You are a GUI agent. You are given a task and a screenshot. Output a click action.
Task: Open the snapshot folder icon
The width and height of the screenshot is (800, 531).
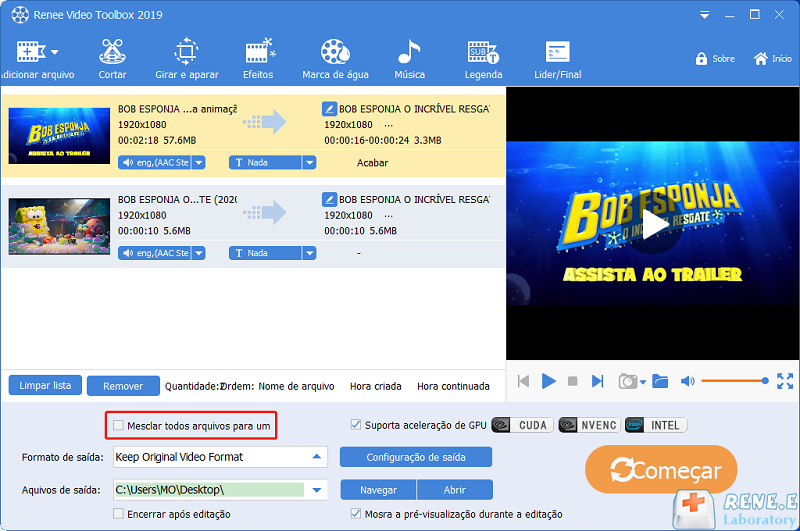[x=660, y=381]
